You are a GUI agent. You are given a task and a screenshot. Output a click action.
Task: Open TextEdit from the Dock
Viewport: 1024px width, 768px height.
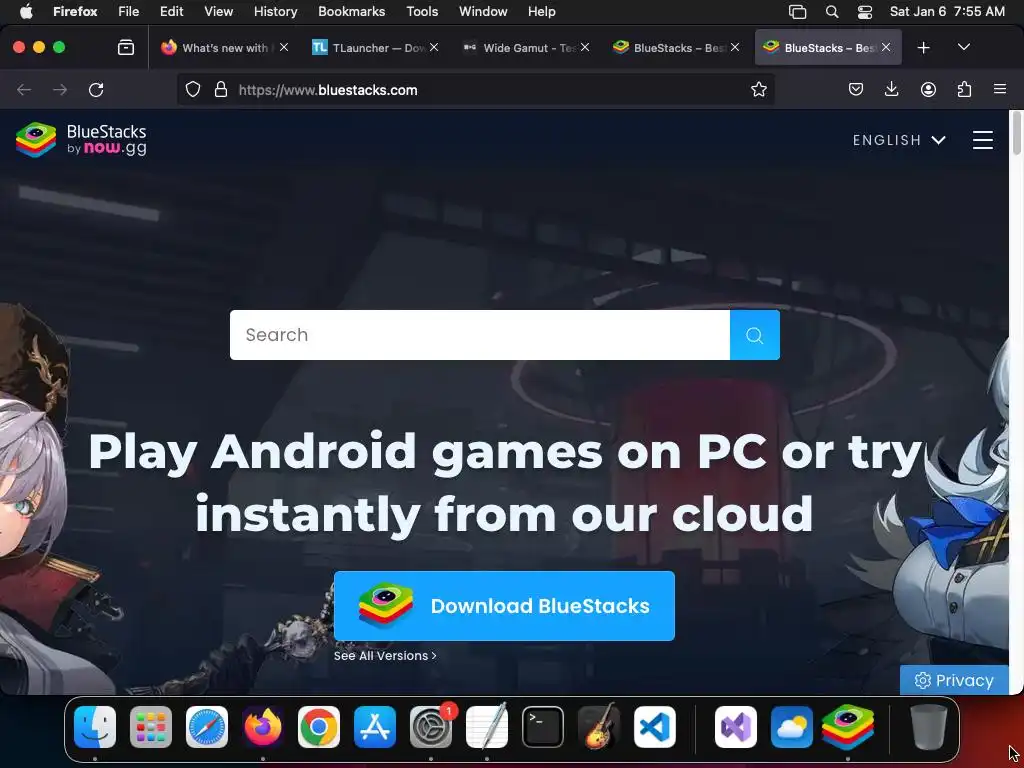487,726
